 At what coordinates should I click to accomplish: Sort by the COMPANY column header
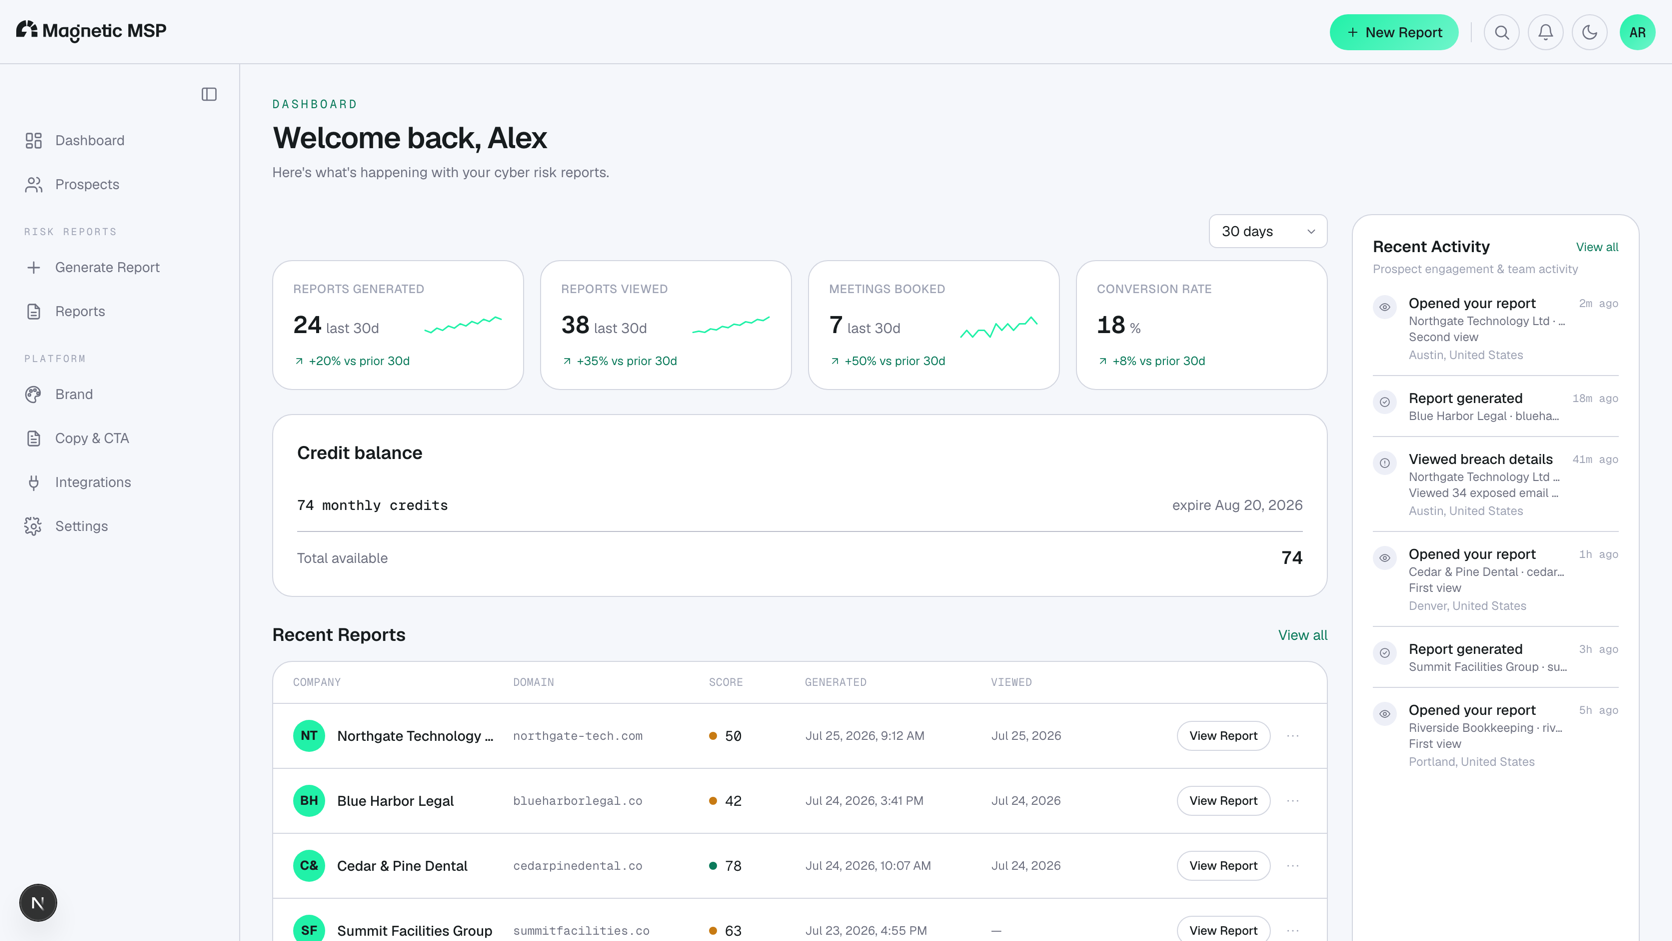(x=317, y=683)
